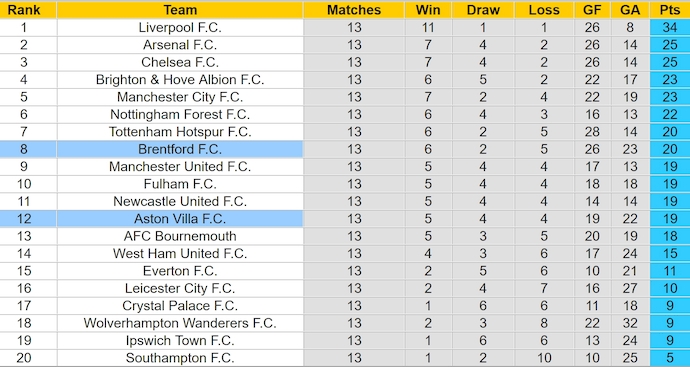Click Liverpool's 34 points cell

(x=669, y=27)
